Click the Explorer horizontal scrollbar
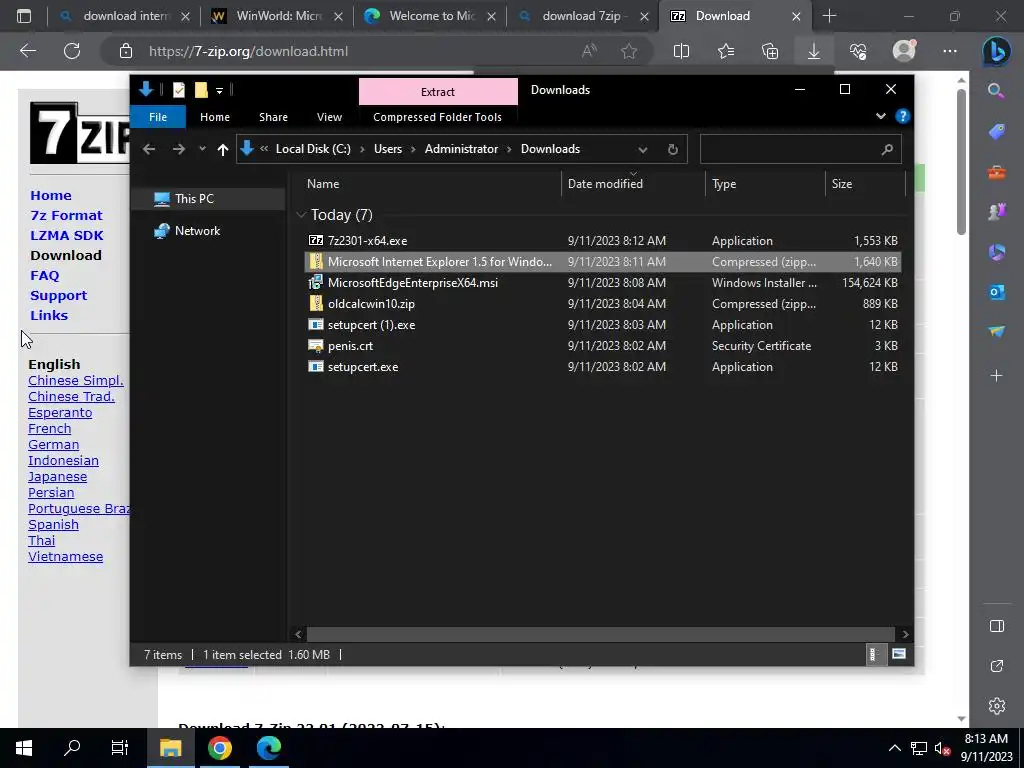The width and height of the screenshot is (1024, 768). (600, 634)
